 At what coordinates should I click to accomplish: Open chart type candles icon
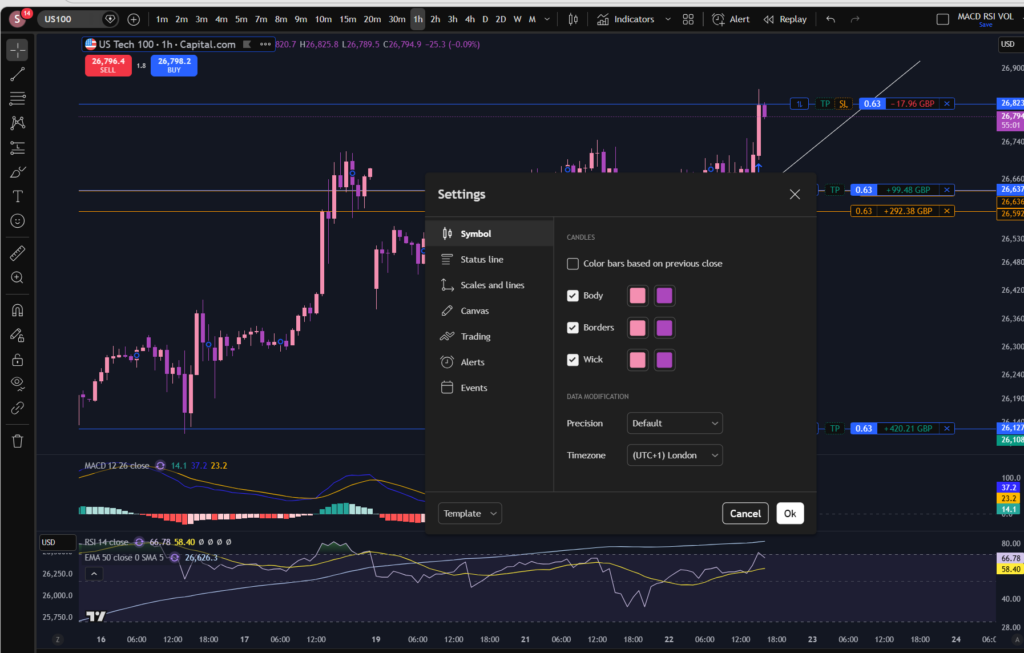[x=573, y=19]
